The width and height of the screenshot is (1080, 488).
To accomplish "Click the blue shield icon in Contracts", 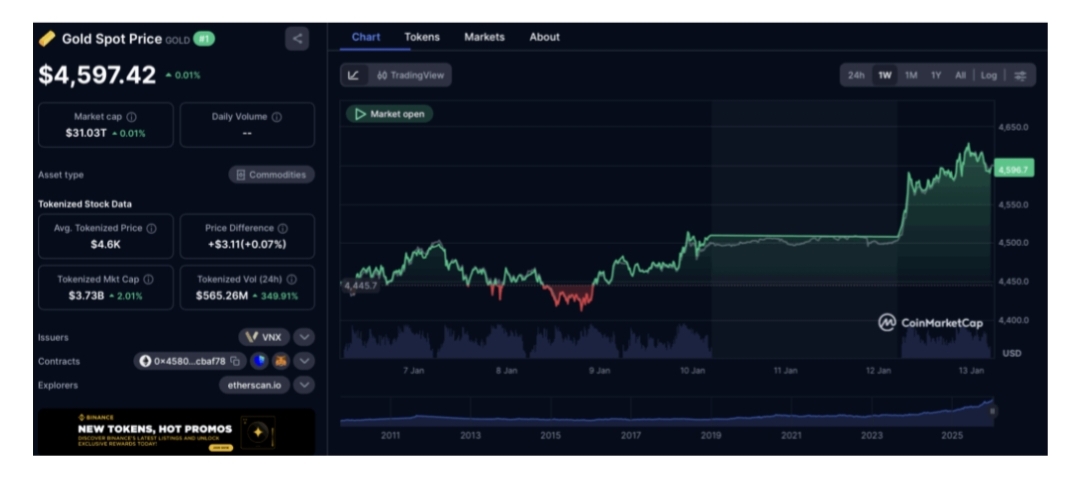I will [258, 361].
